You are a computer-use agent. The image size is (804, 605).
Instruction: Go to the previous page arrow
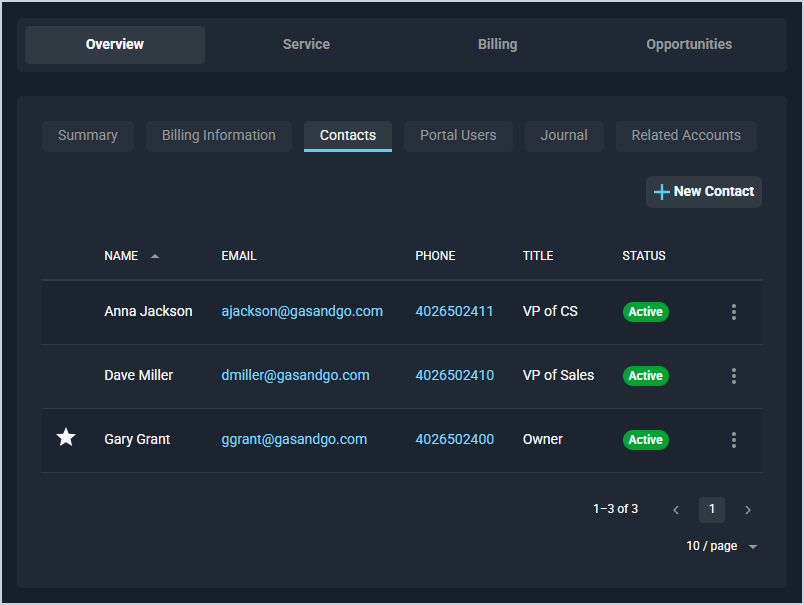(x=676, y=510)
